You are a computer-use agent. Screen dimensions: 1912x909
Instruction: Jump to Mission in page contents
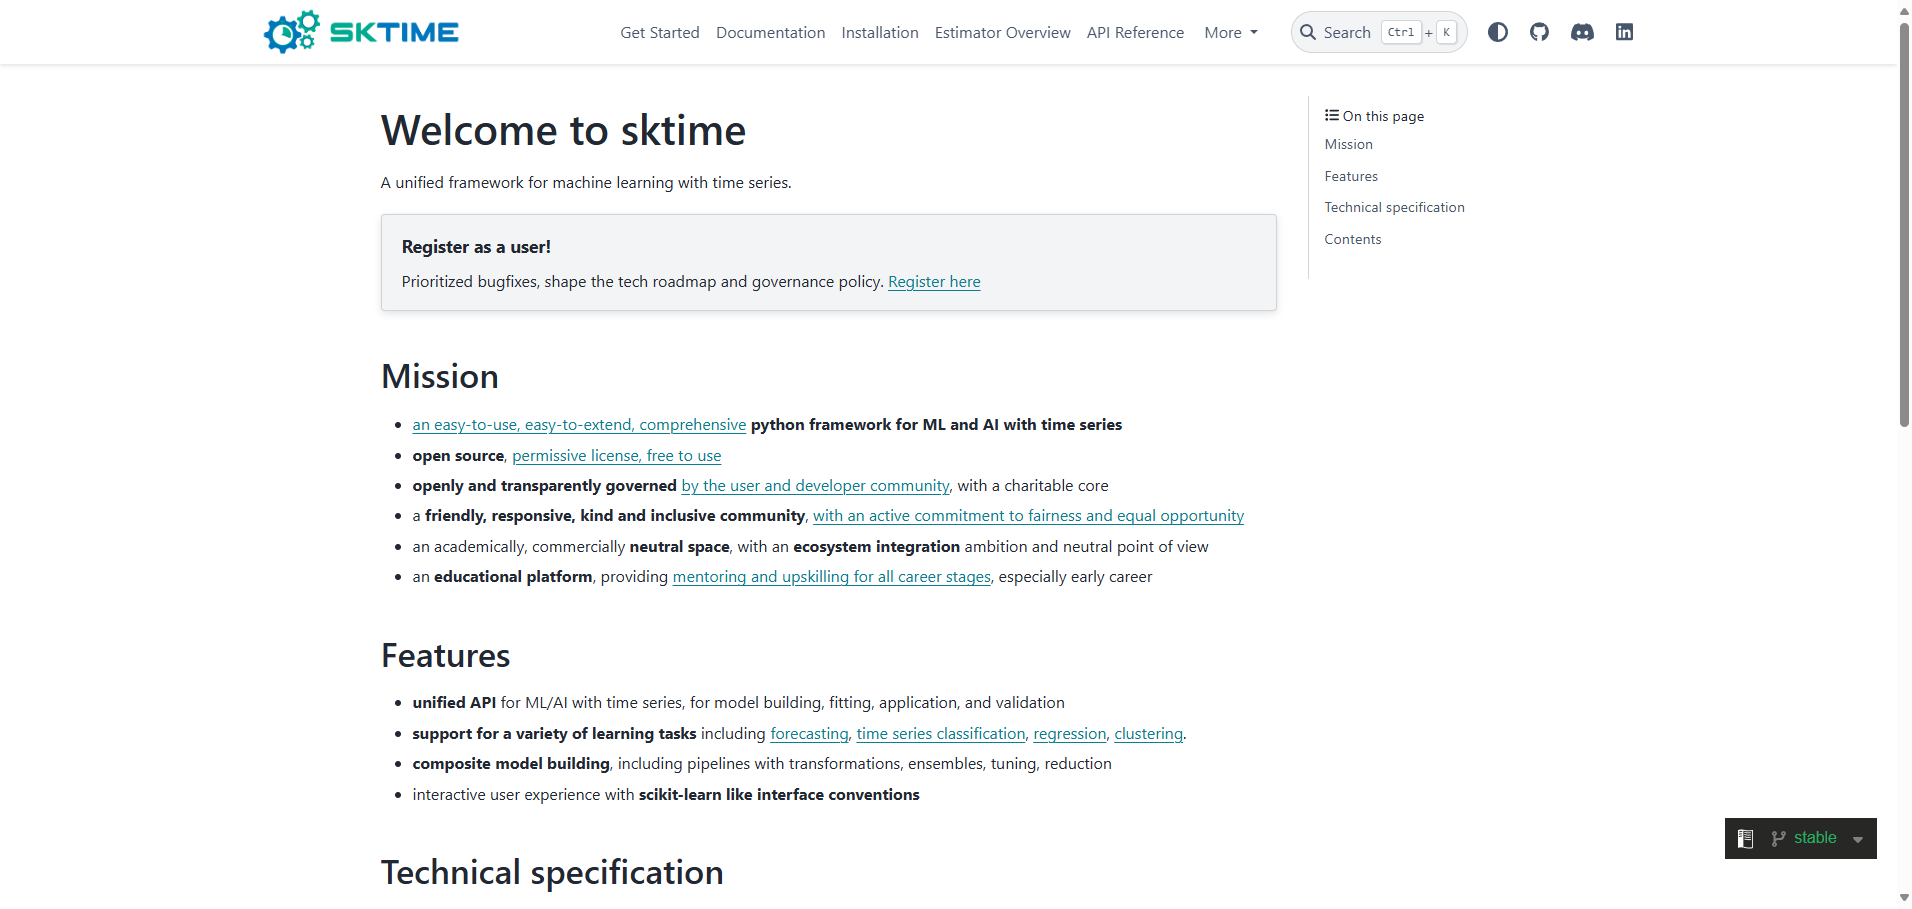pyautogui.click(x=1349, y=144)
